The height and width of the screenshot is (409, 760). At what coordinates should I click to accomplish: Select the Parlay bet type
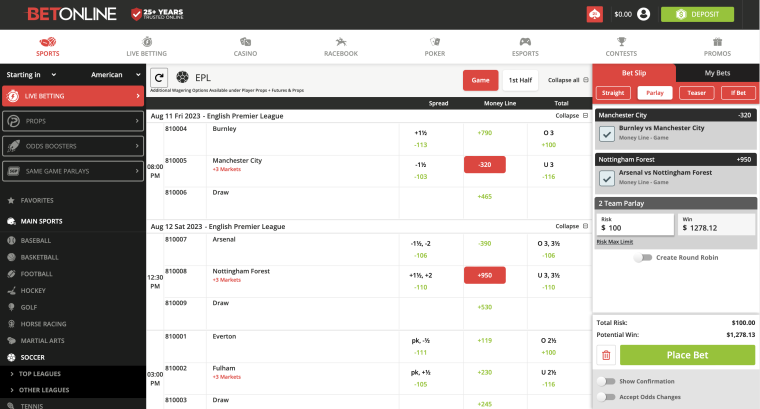tap(655, 93)
